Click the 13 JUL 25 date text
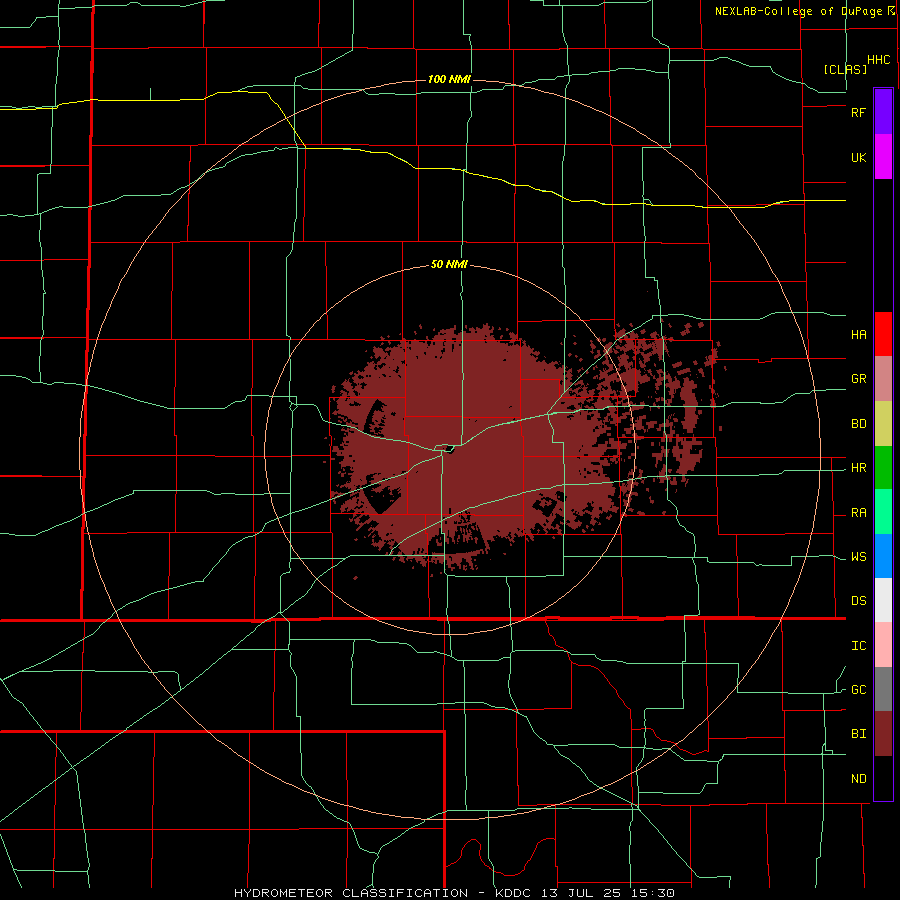The height and width of the screenshot is (900, 900). pyautogui.click(x=580, y=893)
